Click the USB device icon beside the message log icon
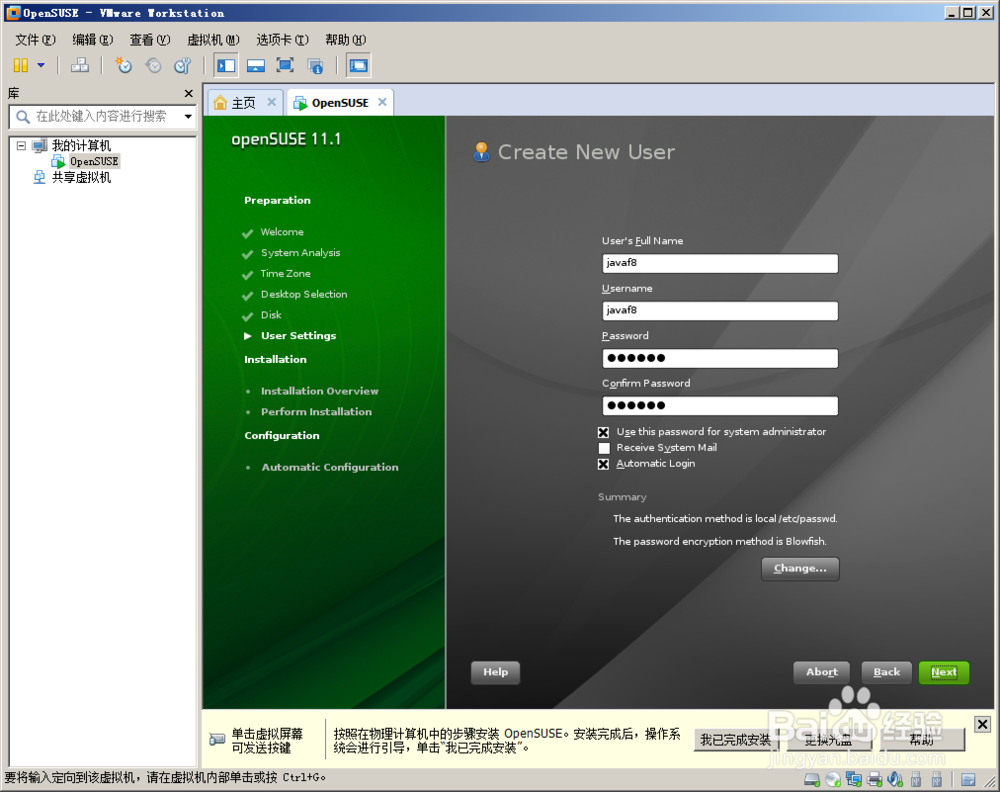 937,779
